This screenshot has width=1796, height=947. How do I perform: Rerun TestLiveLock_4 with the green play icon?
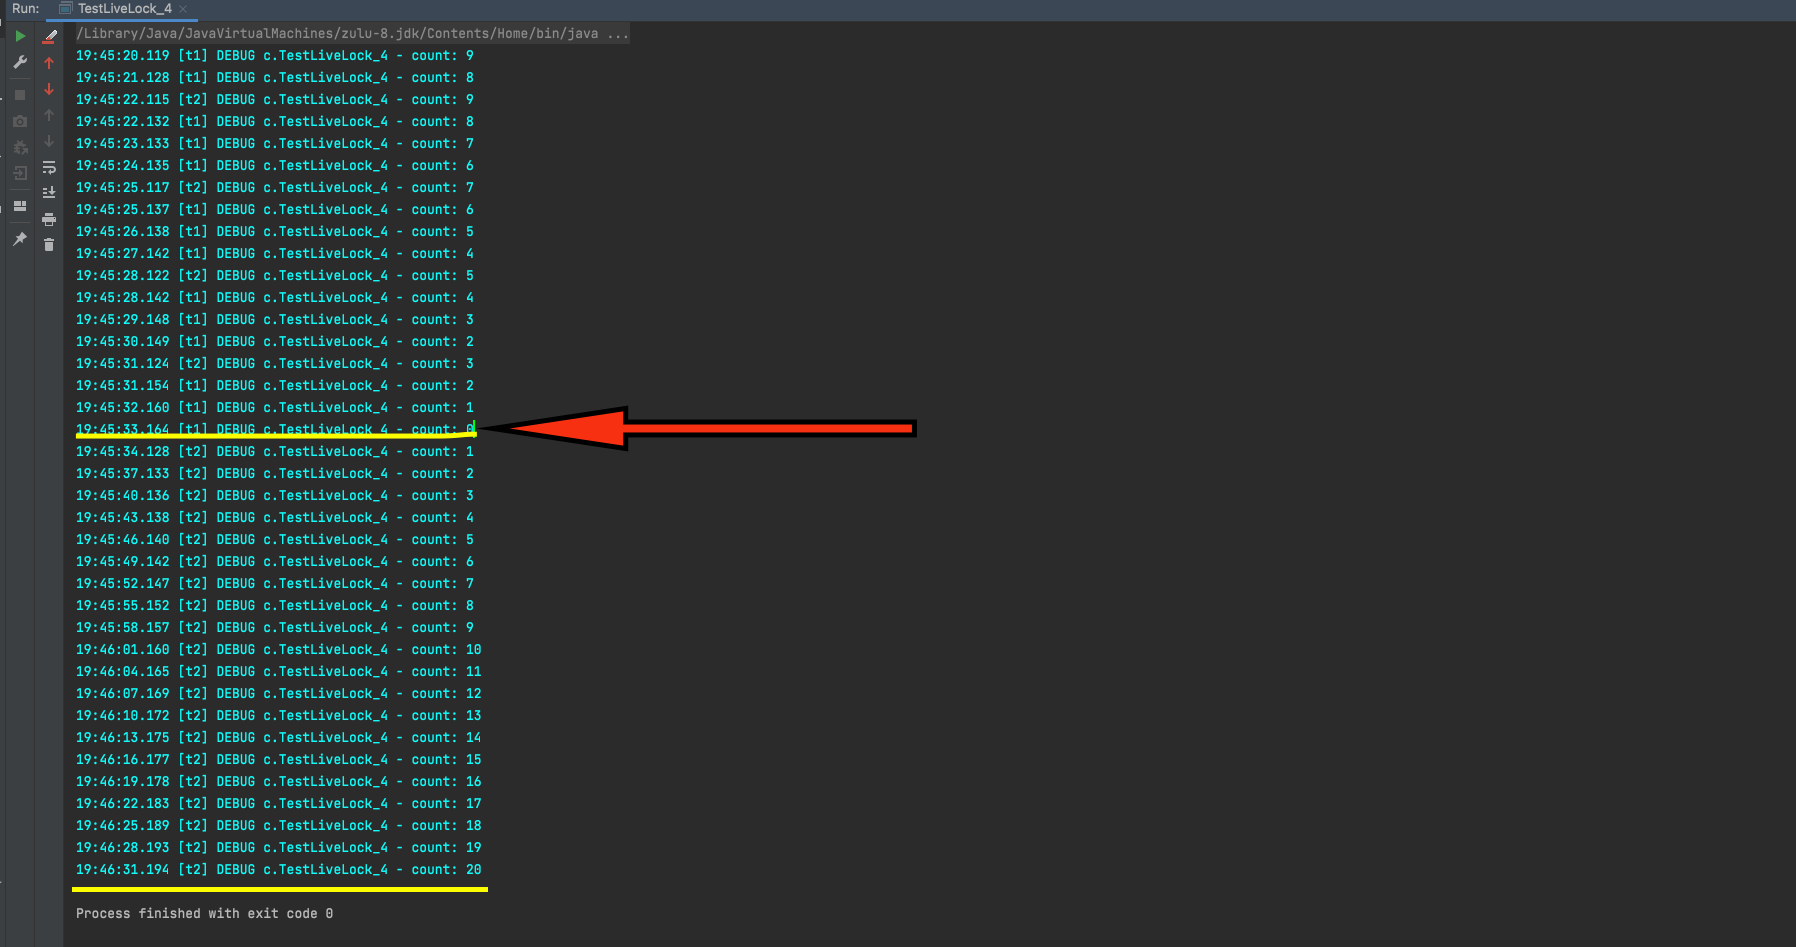point(20,36)
